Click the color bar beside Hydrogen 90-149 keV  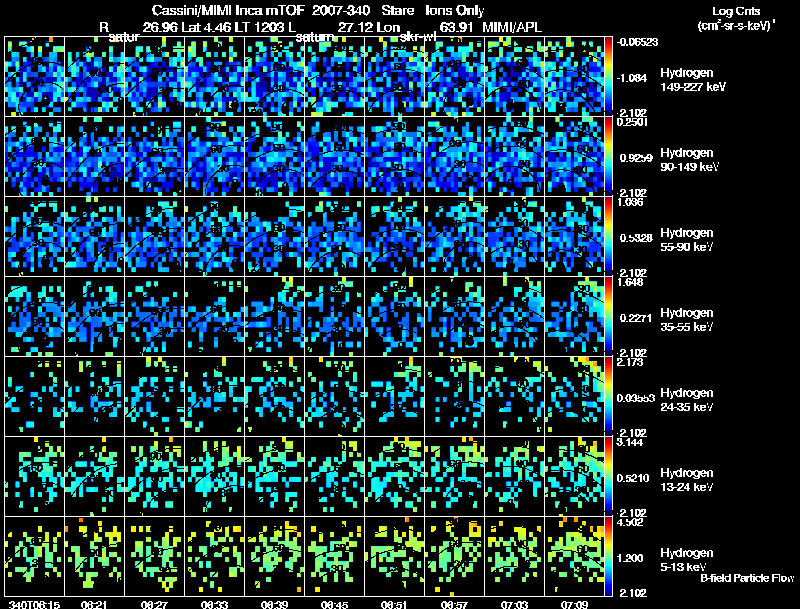point(608,156)
